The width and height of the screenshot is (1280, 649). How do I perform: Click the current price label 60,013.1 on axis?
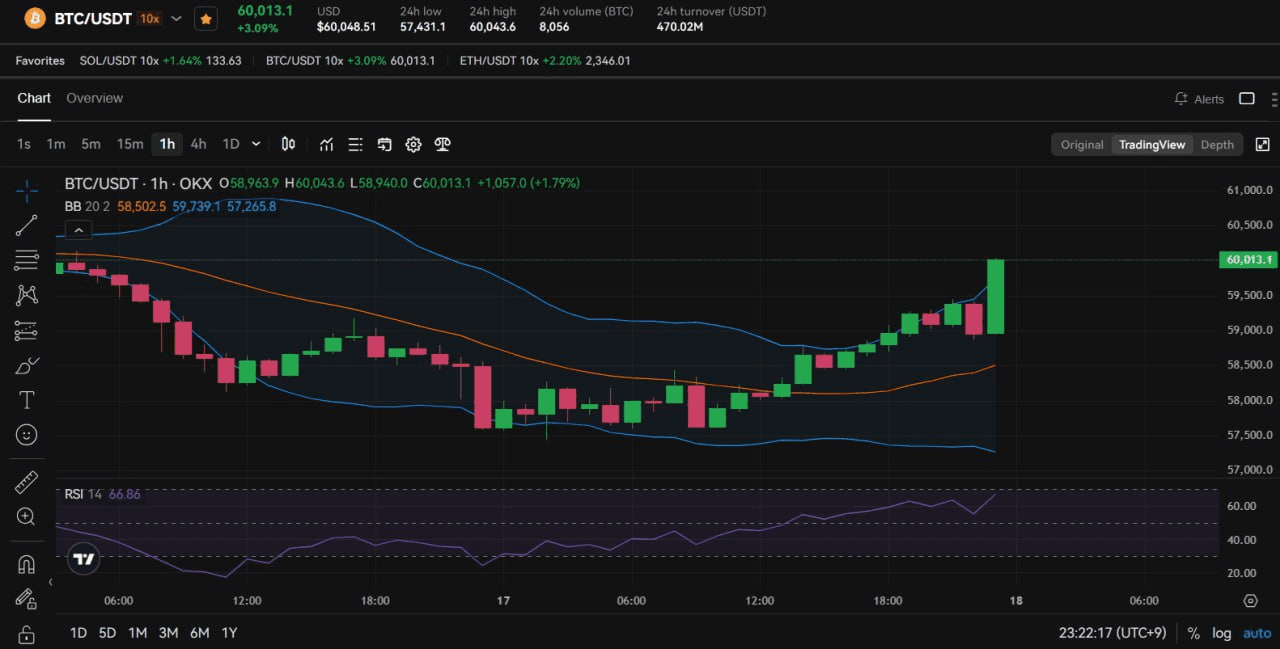point(1248,260)
